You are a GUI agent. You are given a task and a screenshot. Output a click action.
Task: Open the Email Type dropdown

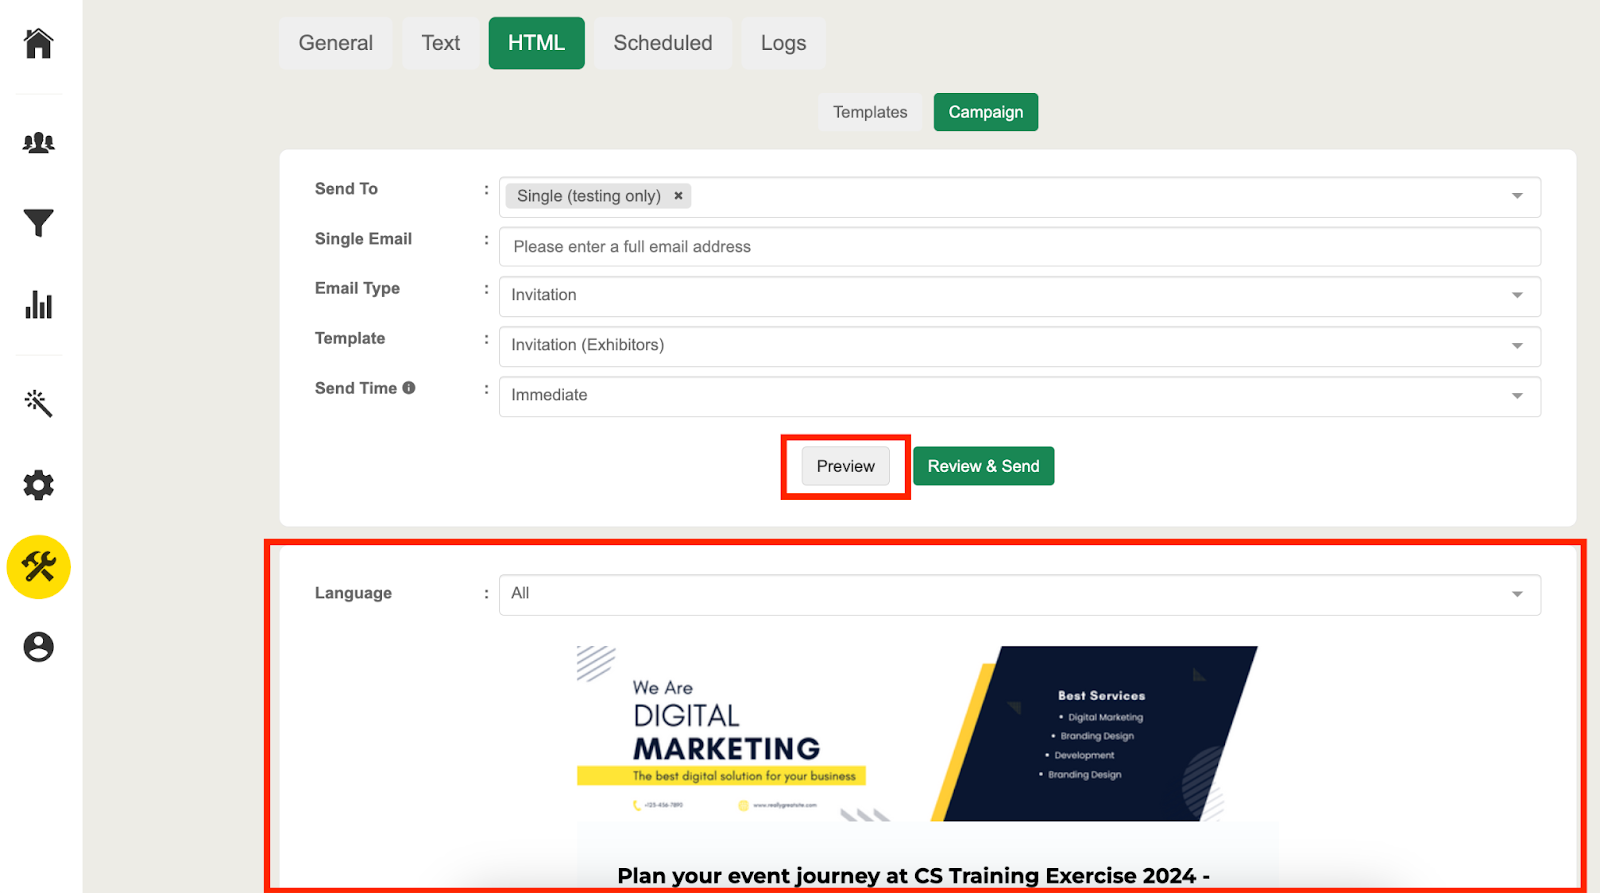[x=1516, y=295]
